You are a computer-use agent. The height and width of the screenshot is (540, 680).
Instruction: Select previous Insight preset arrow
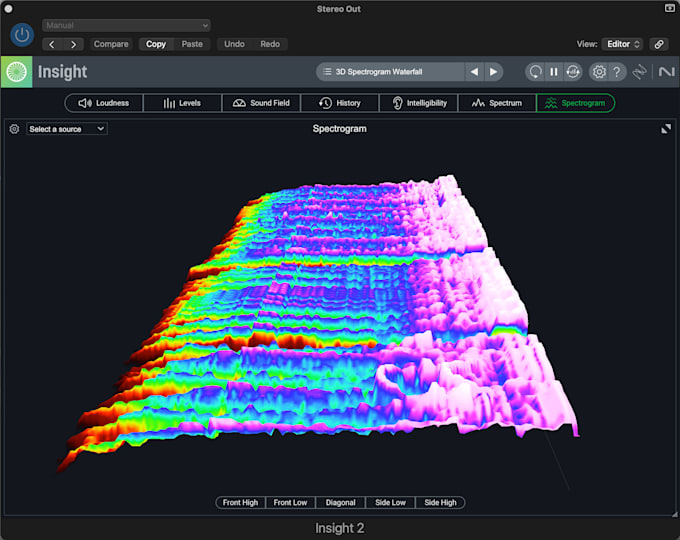[x=474, y=72]
